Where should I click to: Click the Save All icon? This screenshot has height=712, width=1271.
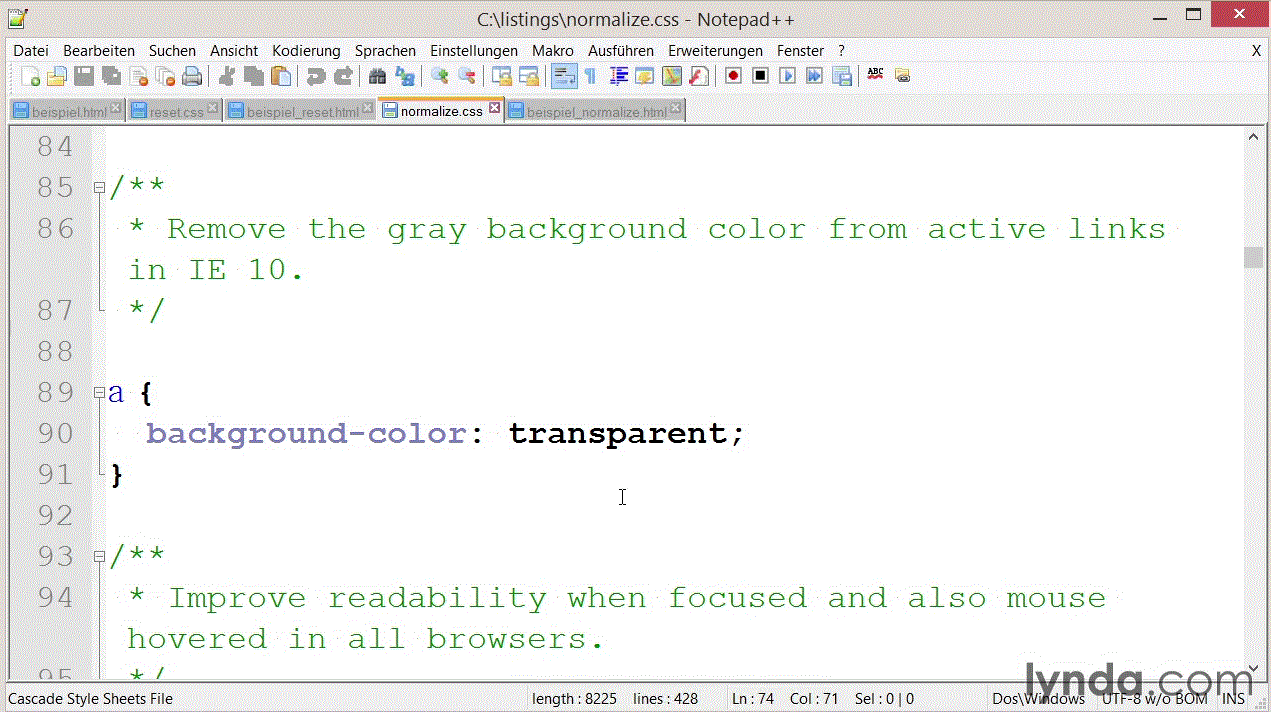[x=111, y=76]
